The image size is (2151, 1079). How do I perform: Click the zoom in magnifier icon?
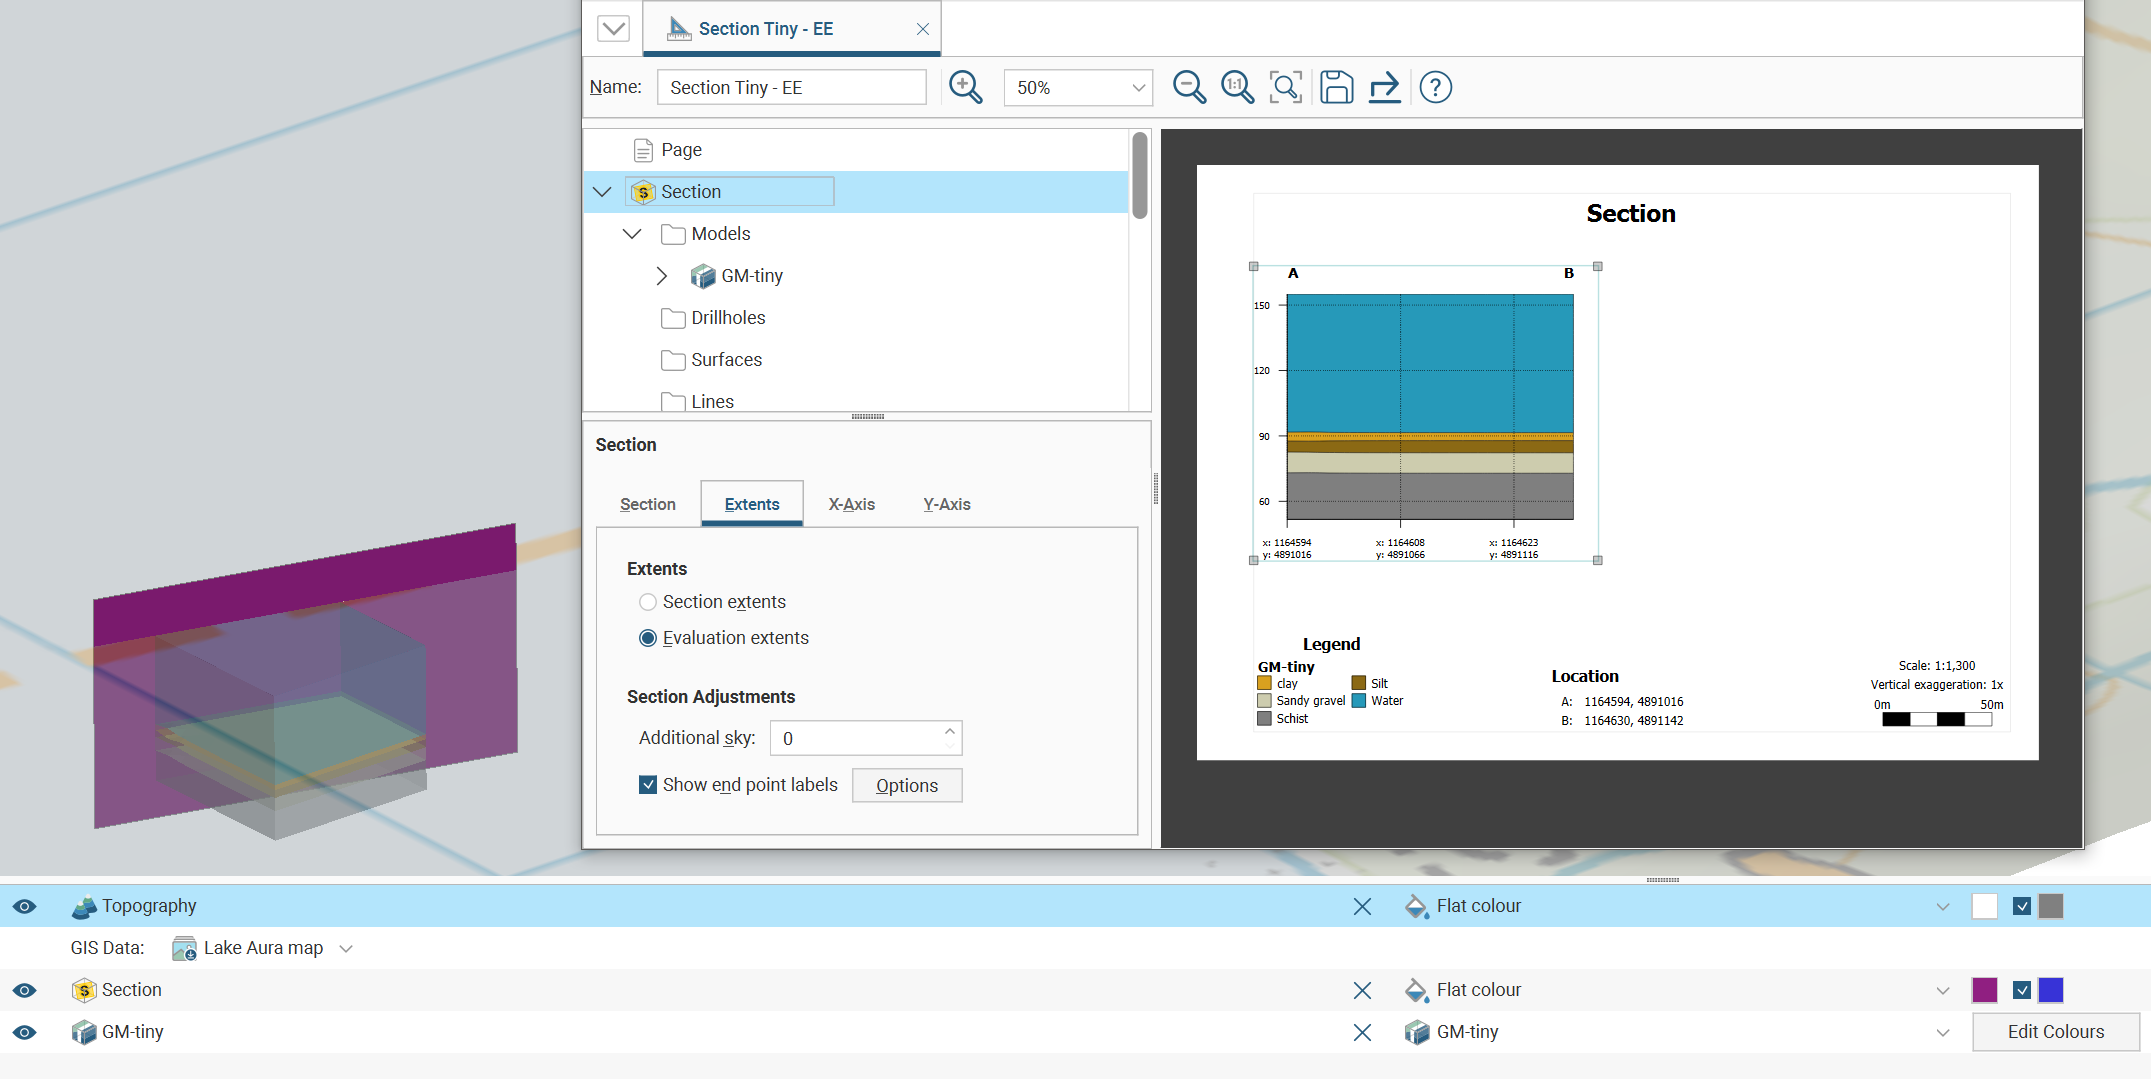tap(965, 87)
